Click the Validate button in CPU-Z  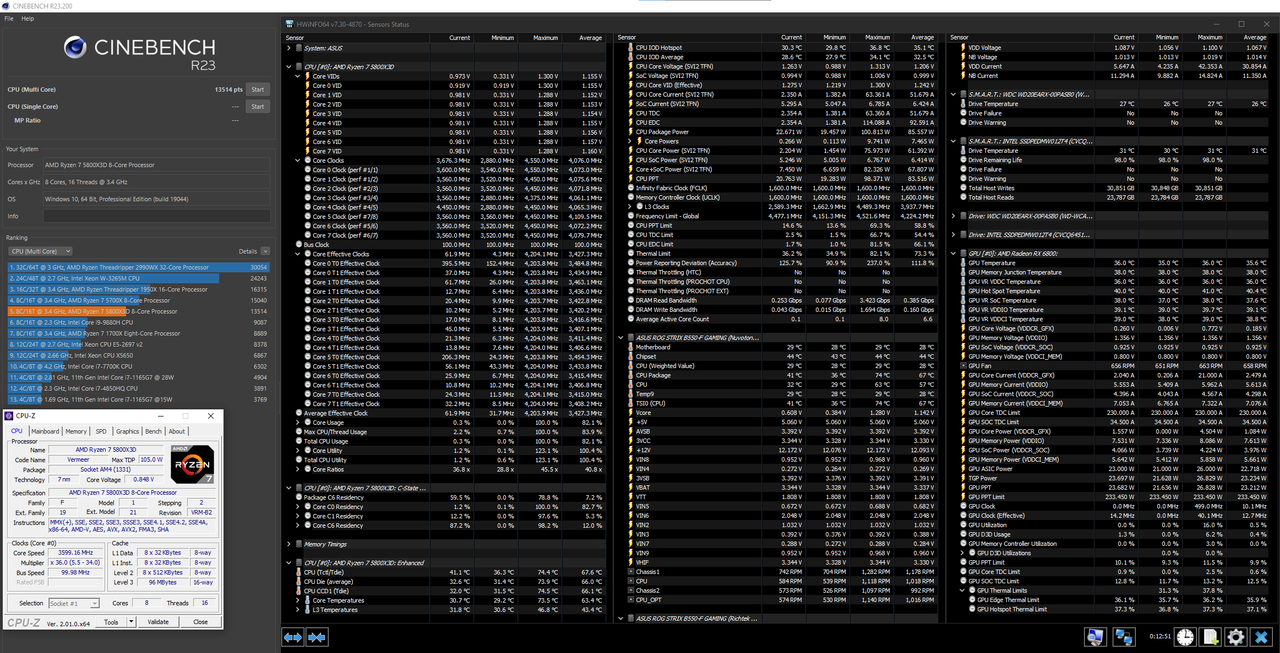click(158, 621)
